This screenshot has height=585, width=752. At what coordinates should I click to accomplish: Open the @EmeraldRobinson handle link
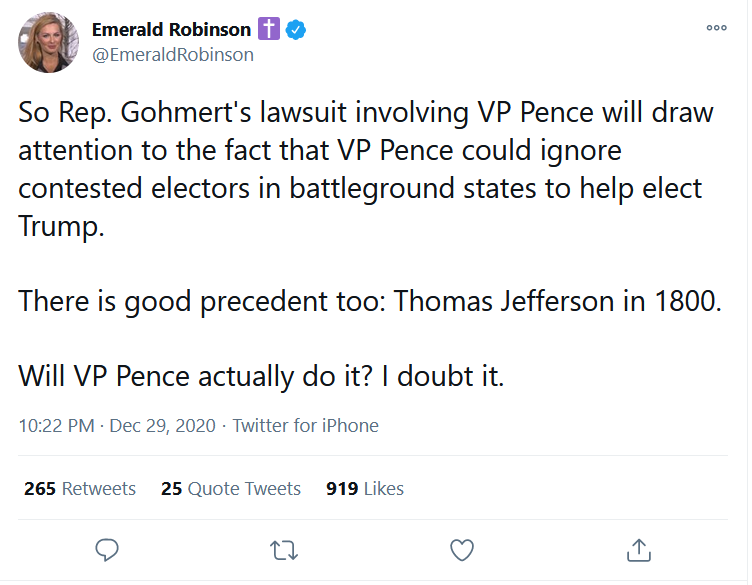tap(173, 55)
